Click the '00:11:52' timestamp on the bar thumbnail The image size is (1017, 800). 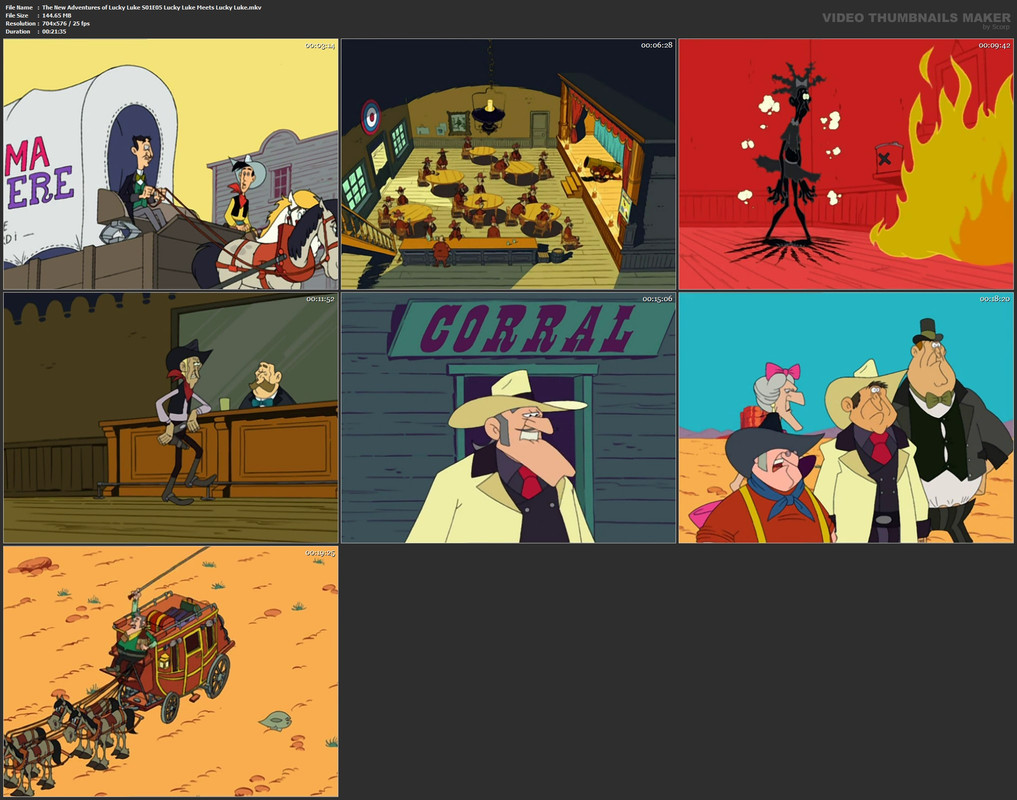[x=320, y=299]
